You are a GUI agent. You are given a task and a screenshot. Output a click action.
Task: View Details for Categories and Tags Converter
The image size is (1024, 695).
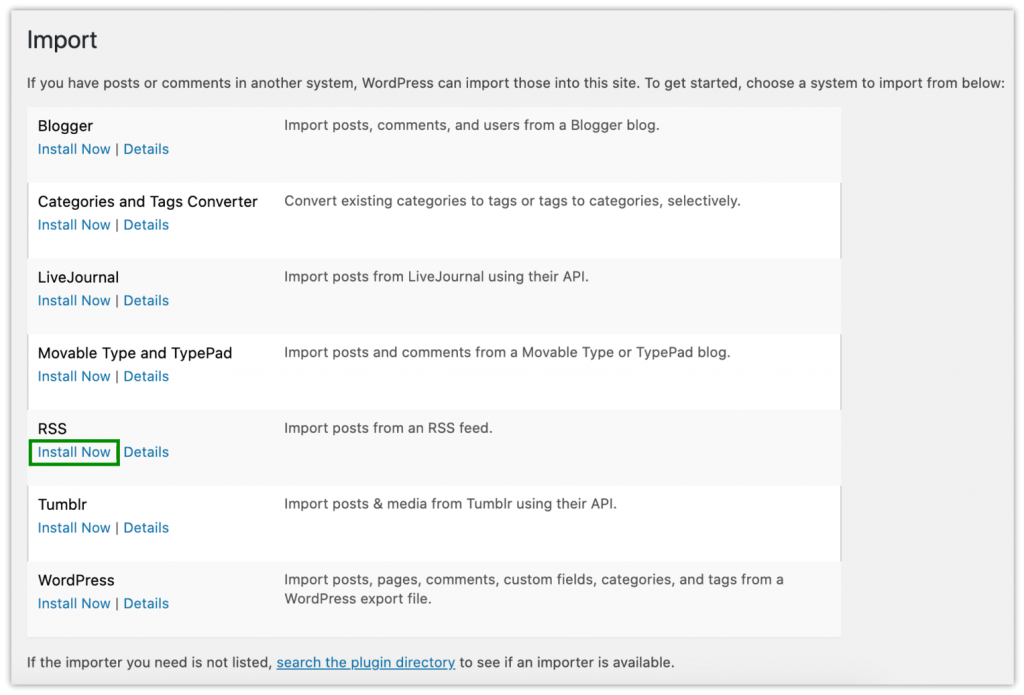click(x=146, y=224)
